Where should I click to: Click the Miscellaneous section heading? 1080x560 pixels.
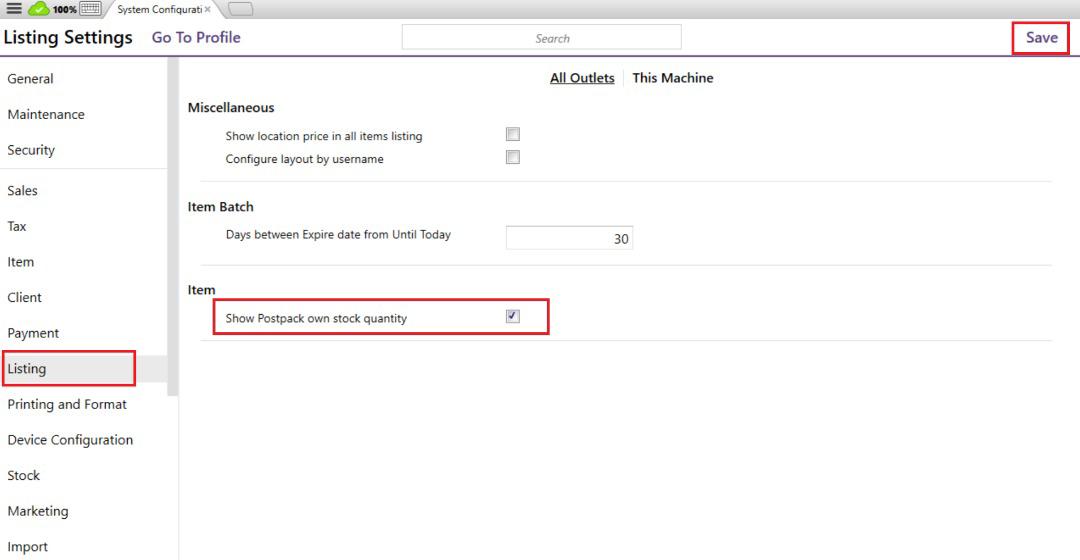pos(231,107)
